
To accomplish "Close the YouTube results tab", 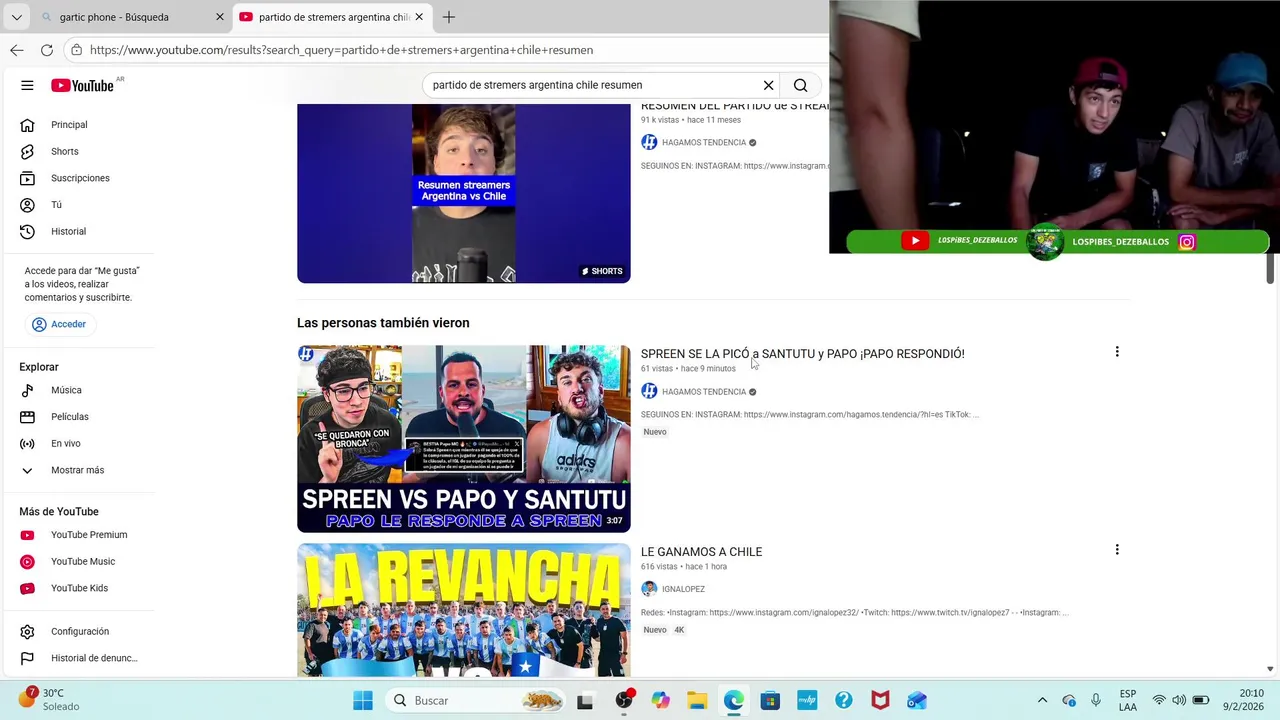I will pyautogui.click(x=419, y=17).
